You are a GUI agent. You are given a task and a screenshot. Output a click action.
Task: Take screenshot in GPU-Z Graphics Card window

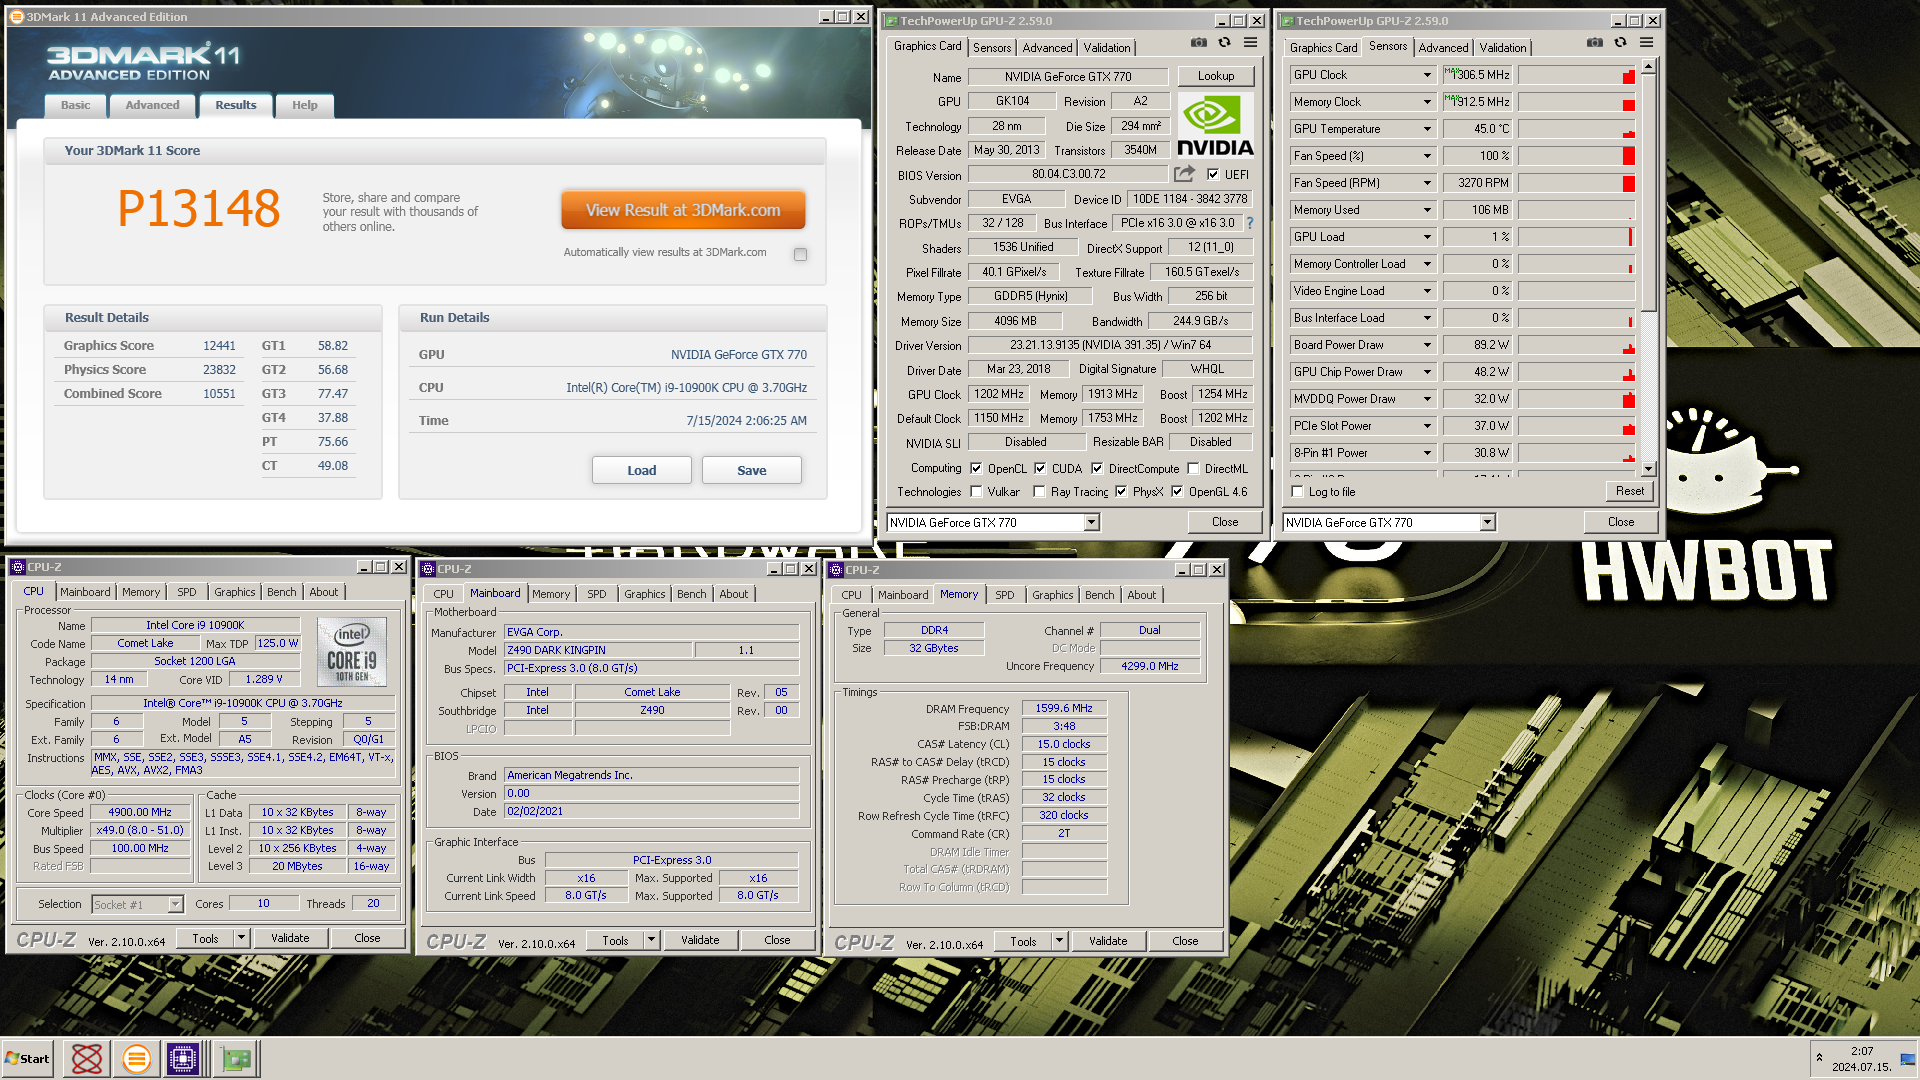(x=1198, y=43)
